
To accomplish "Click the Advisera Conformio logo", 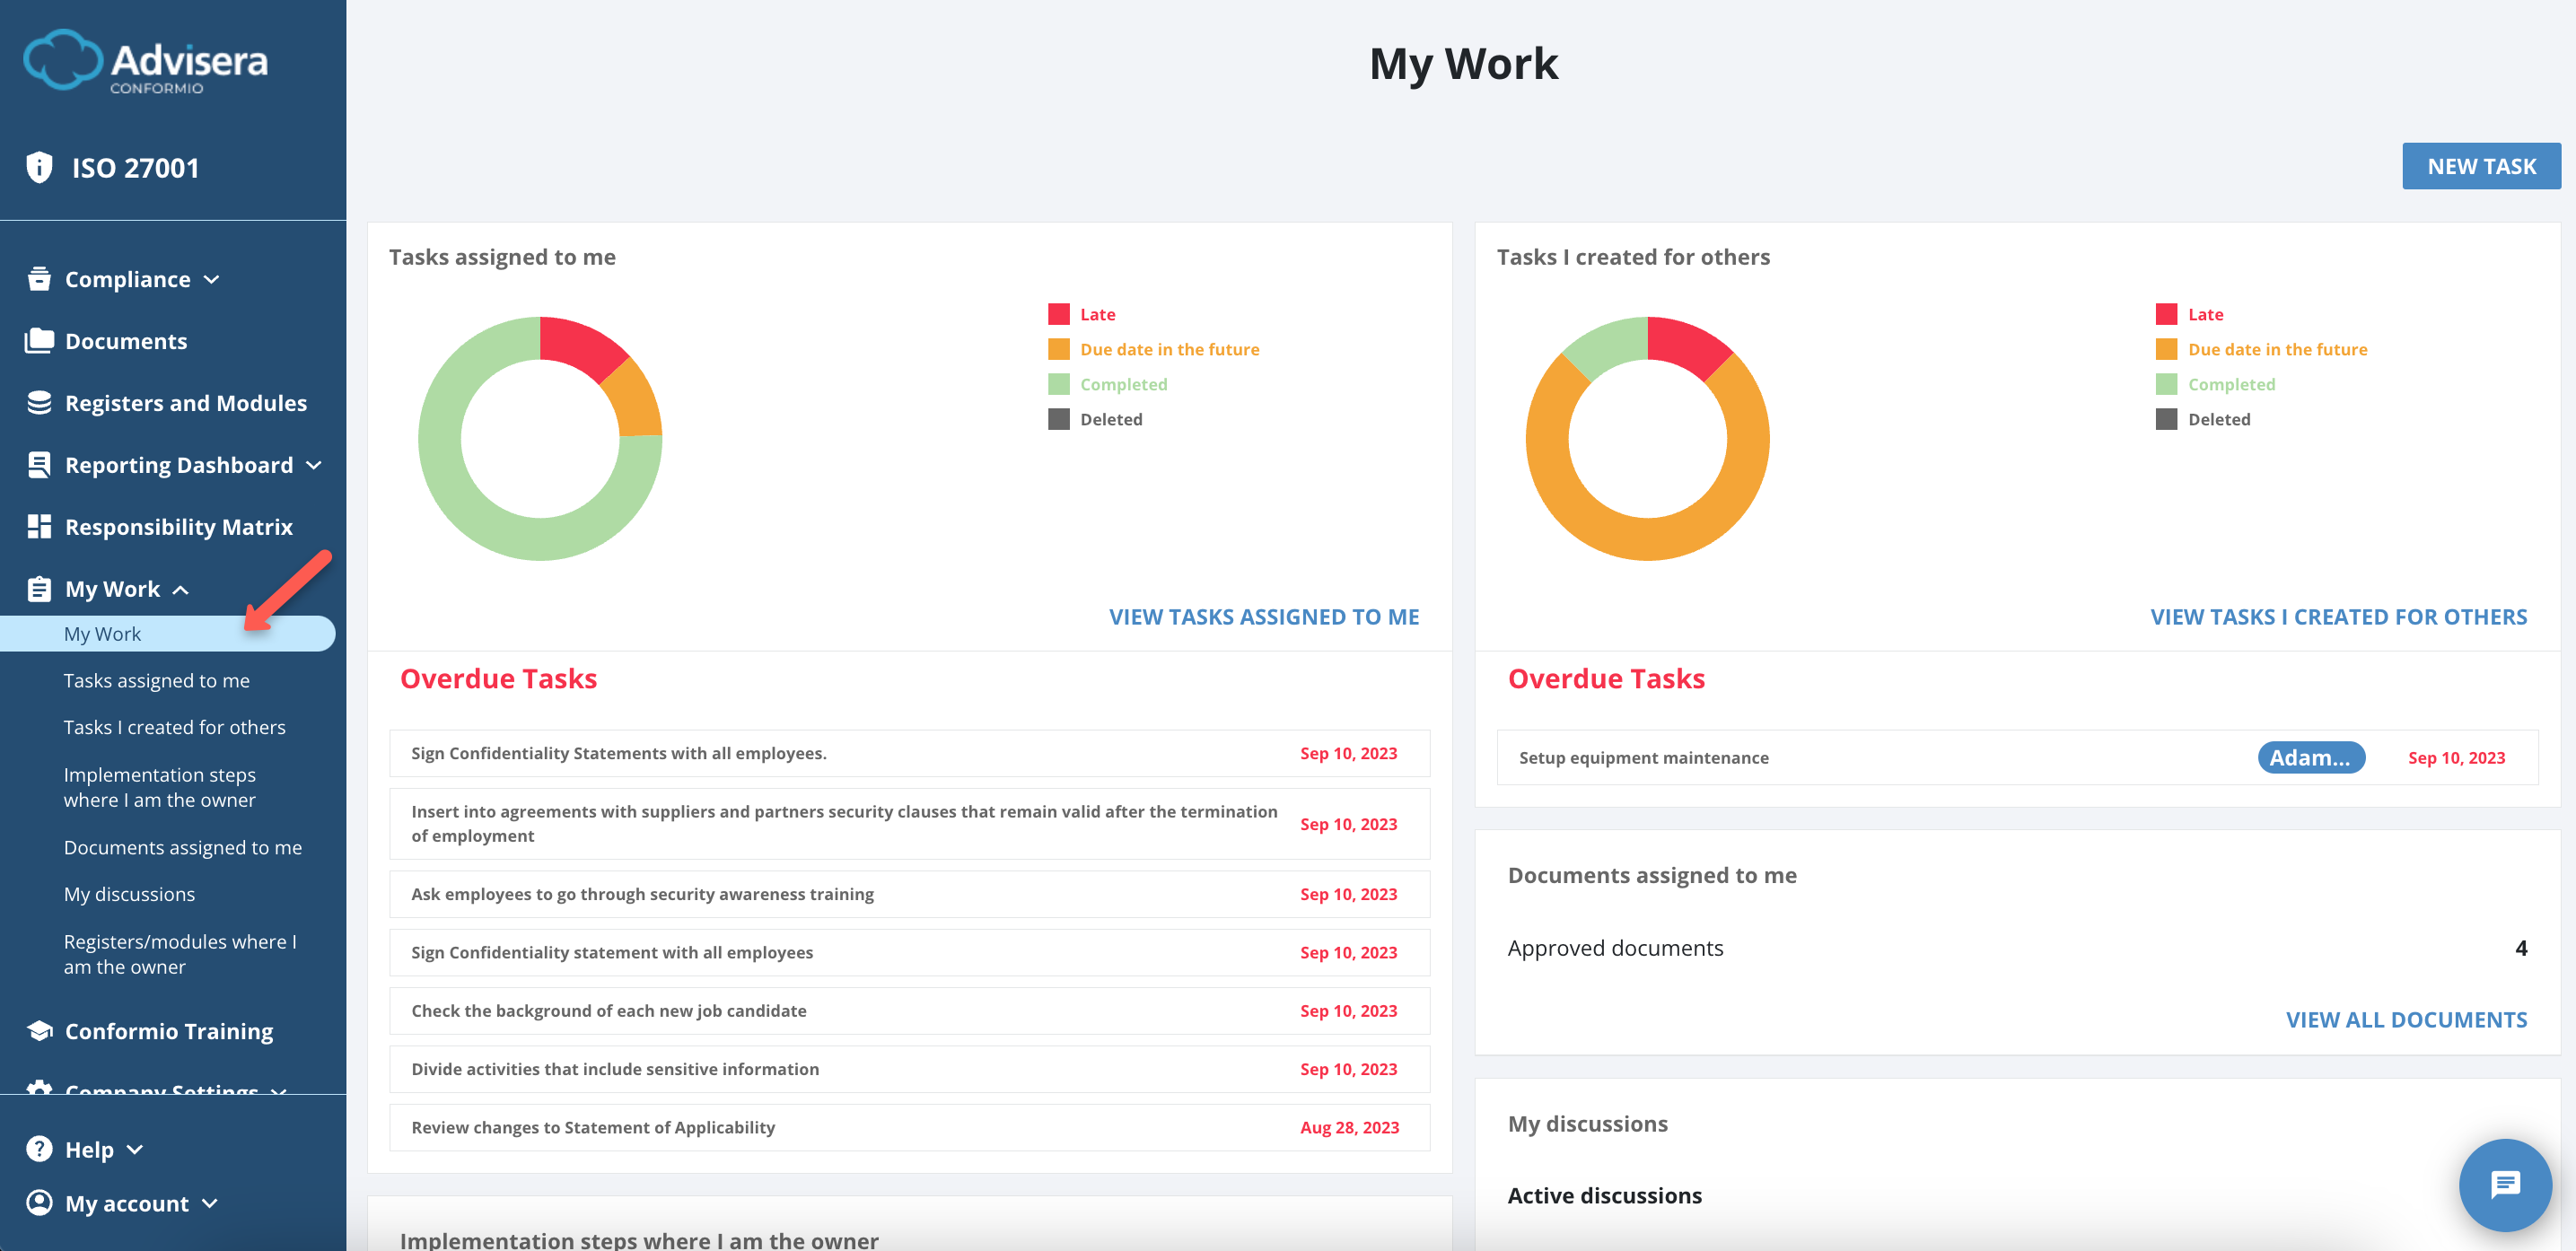I will (146, 62).
